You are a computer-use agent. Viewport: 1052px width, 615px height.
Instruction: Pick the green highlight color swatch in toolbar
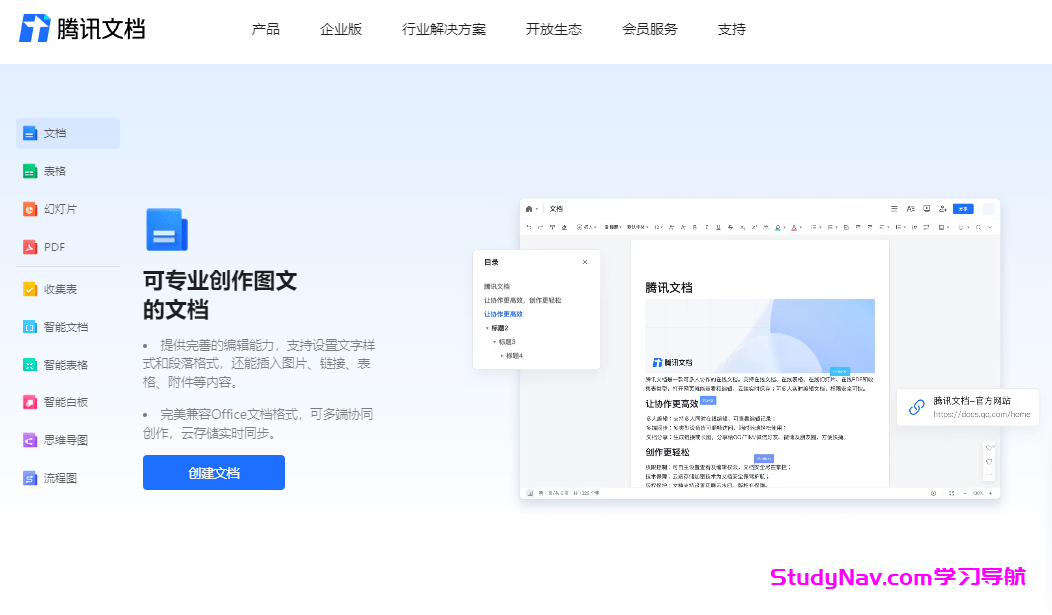coord(778,227)
